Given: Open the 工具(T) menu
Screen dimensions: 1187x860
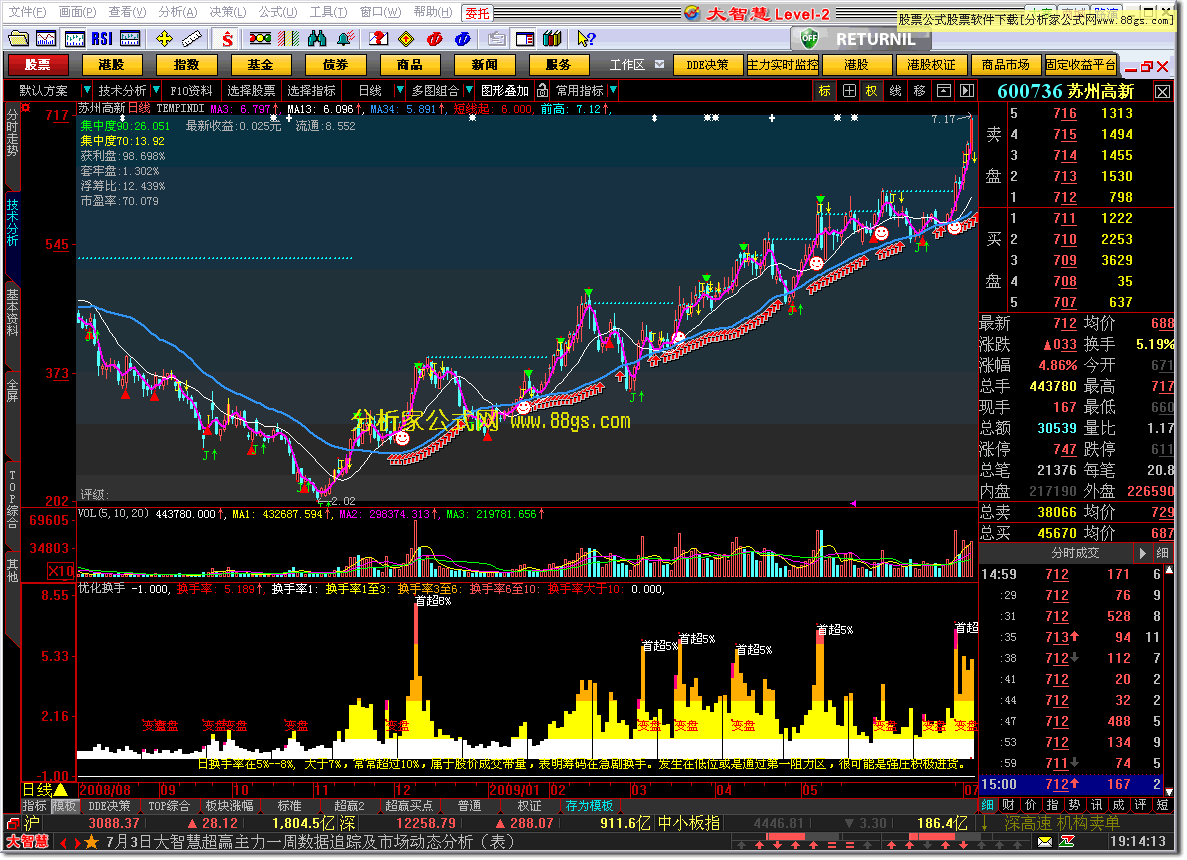Looking at the screenshot, I should (328, 12).
